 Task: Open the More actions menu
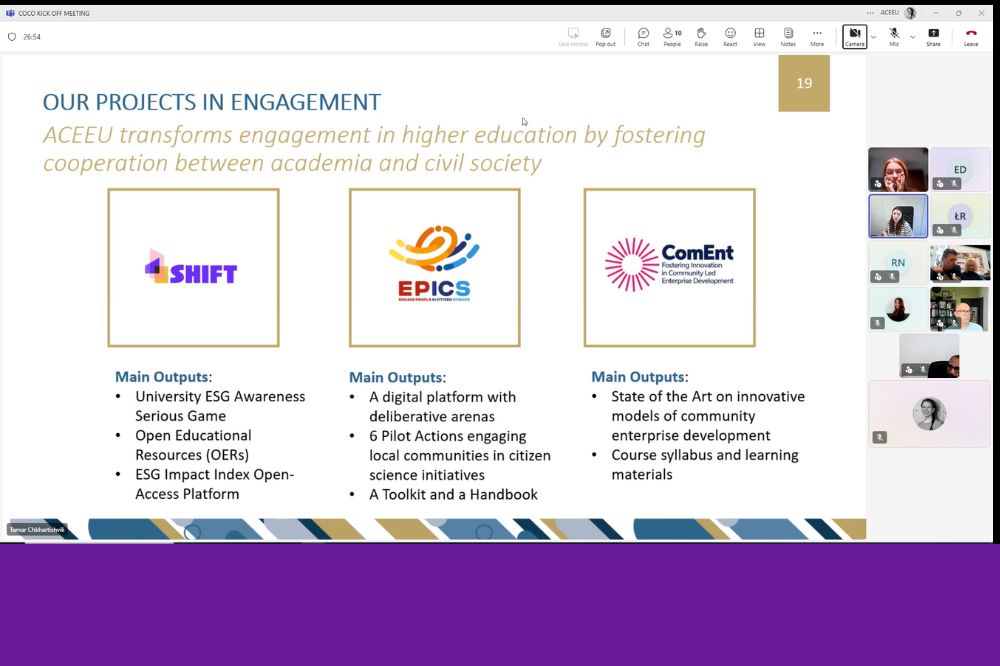point(817,37)
